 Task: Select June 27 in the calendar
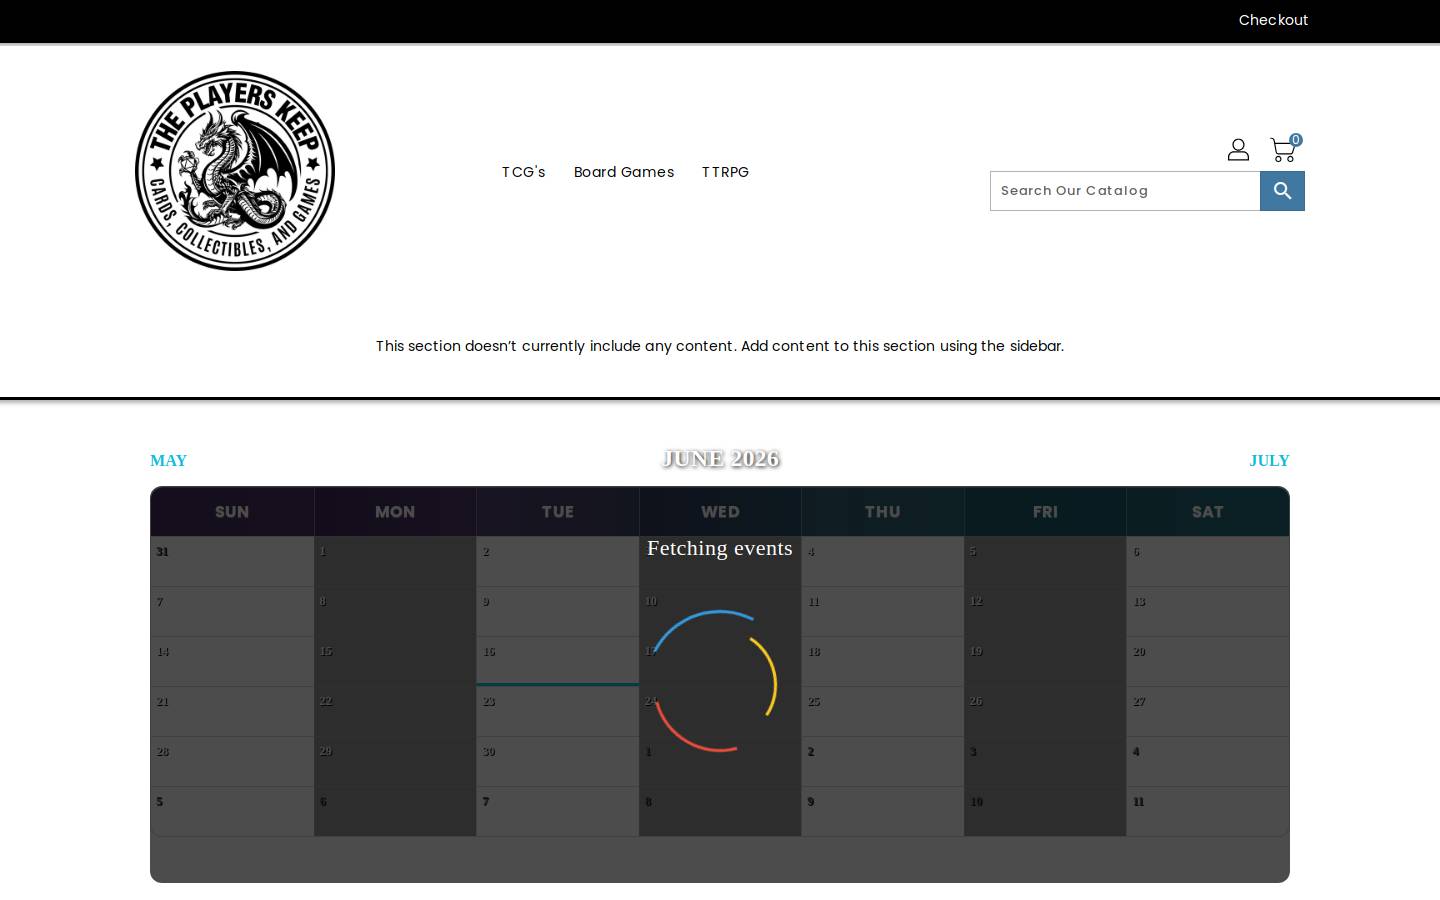(x=1208, y=711)
